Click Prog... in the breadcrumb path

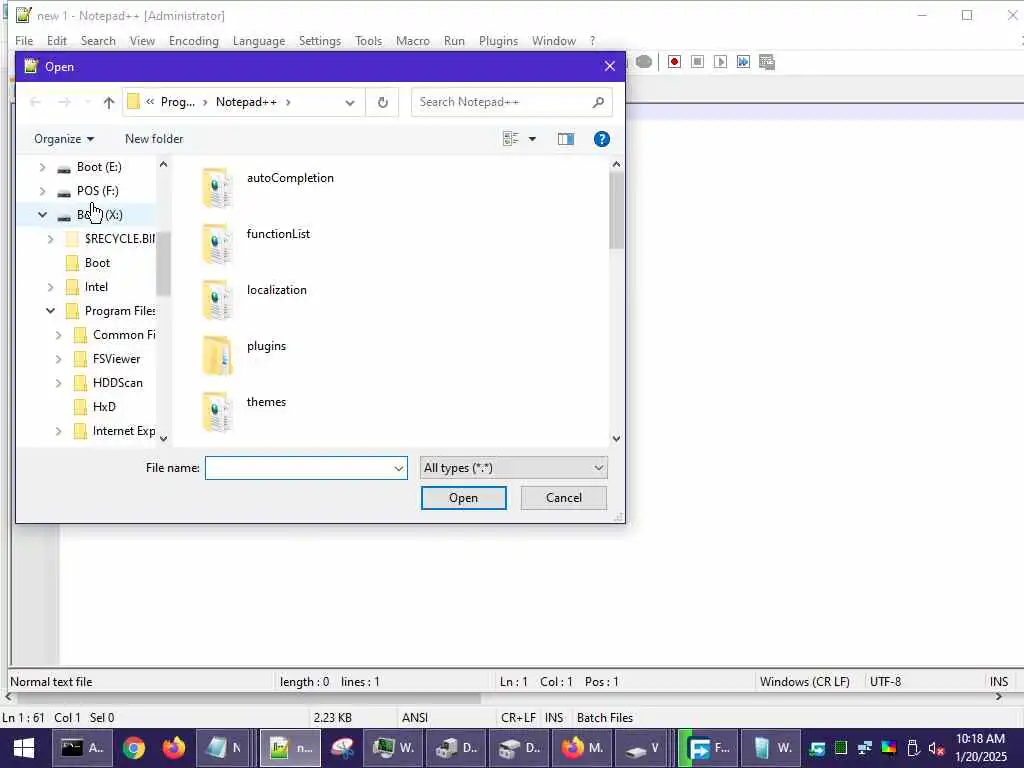178,103
